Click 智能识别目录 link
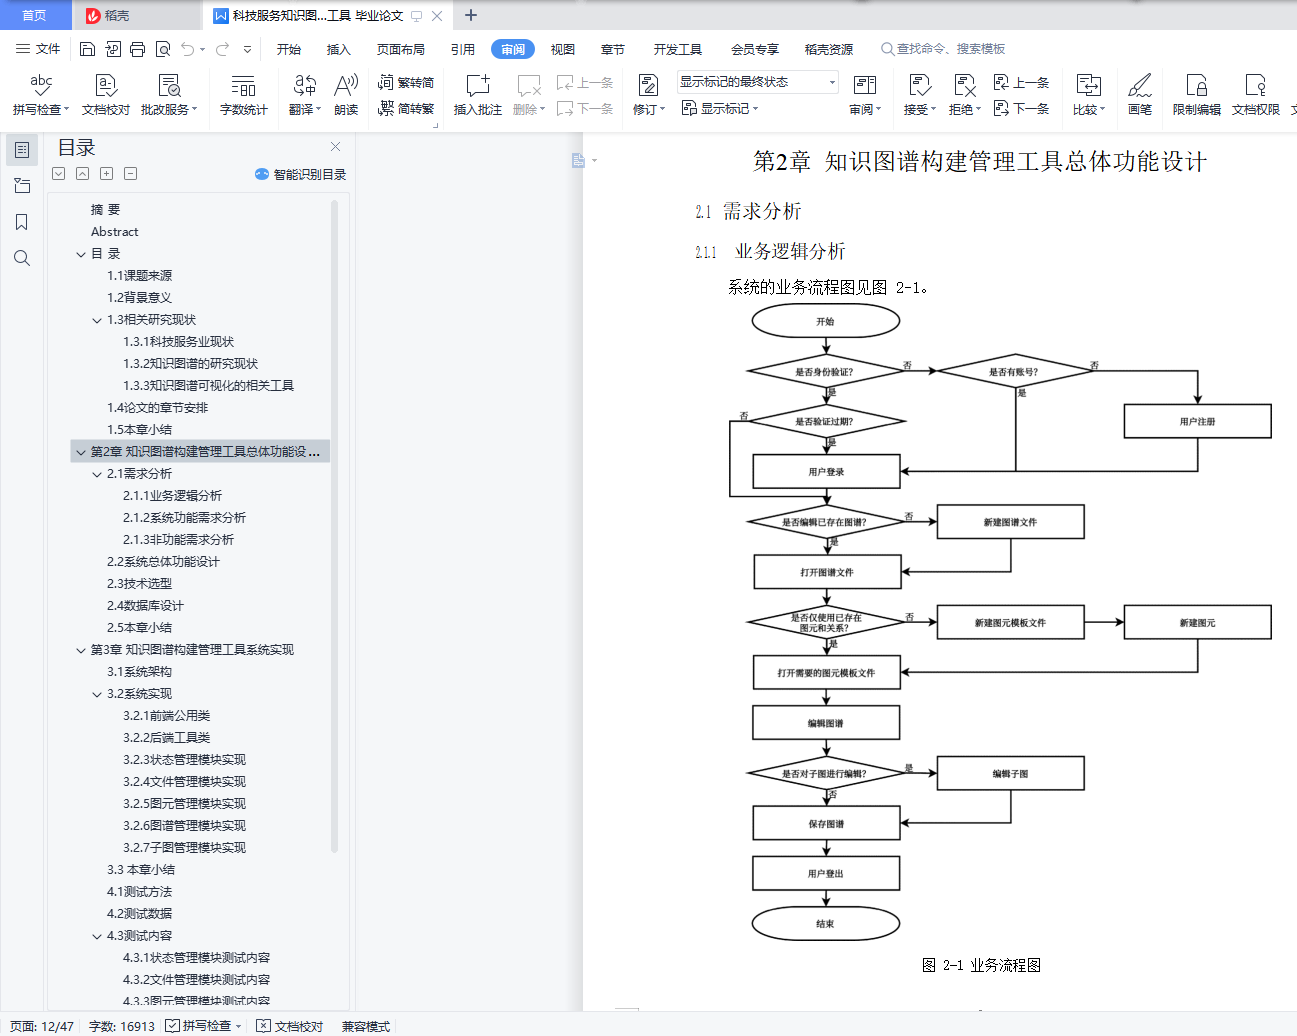This screenshot has height=1036, width=1297. coord(301,174)
